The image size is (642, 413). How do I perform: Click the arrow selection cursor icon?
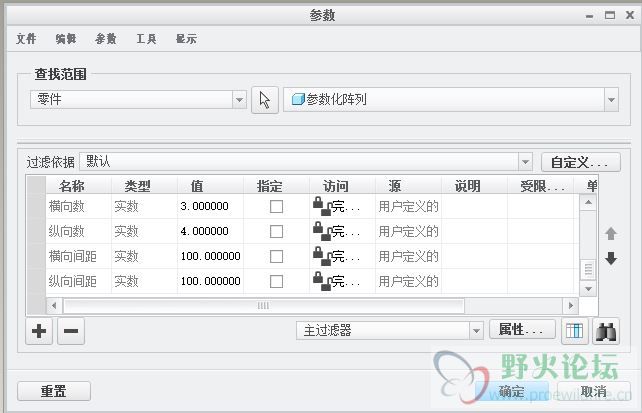(265, 100)
